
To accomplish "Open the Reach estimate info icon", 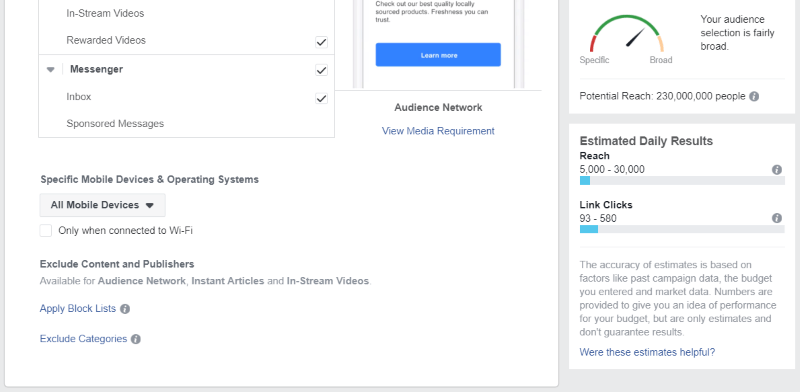I will [777, 170].
